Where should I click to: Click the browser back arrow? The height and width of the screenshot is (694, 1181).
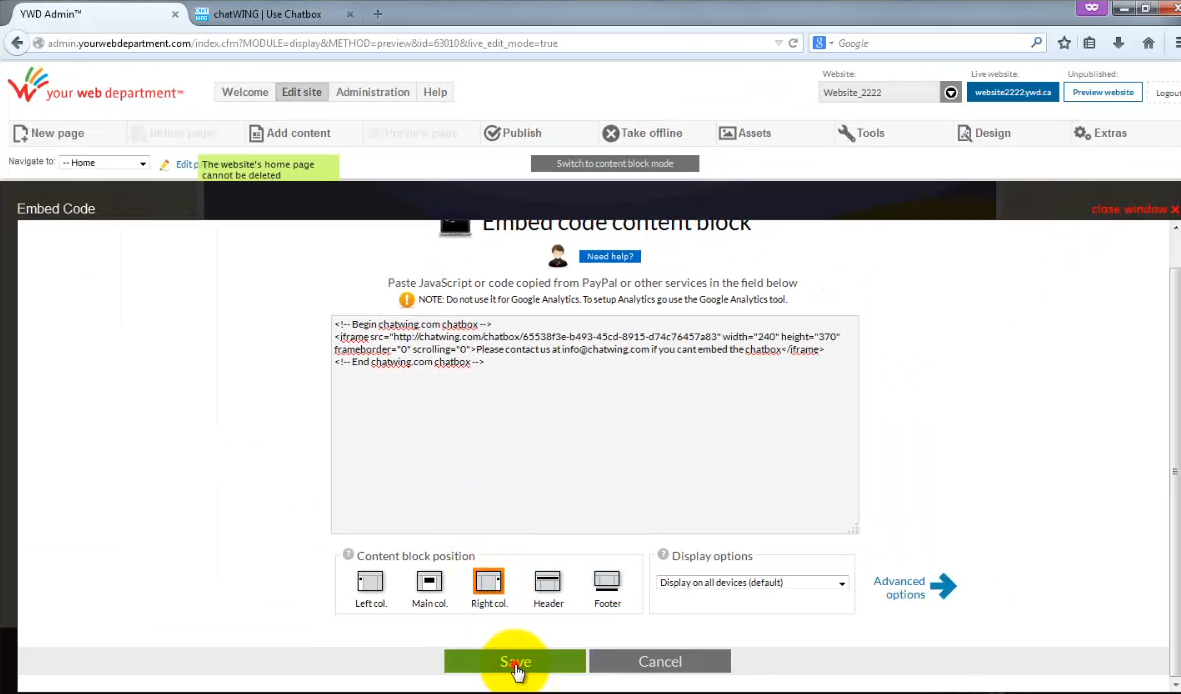click(x=17, y=43)
